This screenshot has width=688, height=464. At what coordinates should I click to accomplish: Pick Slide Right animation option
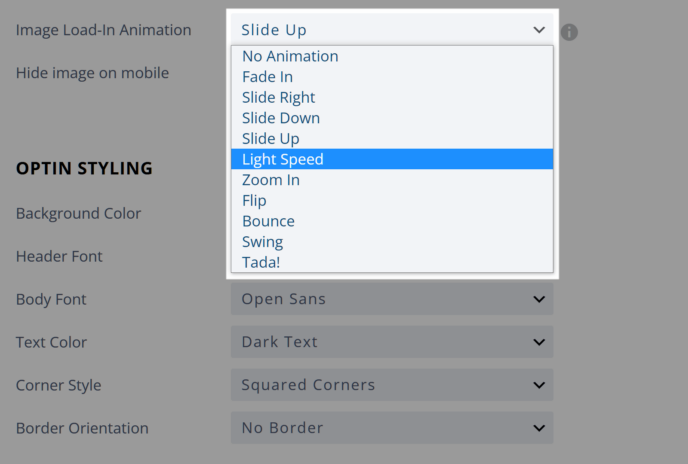[x=392, y=97]
